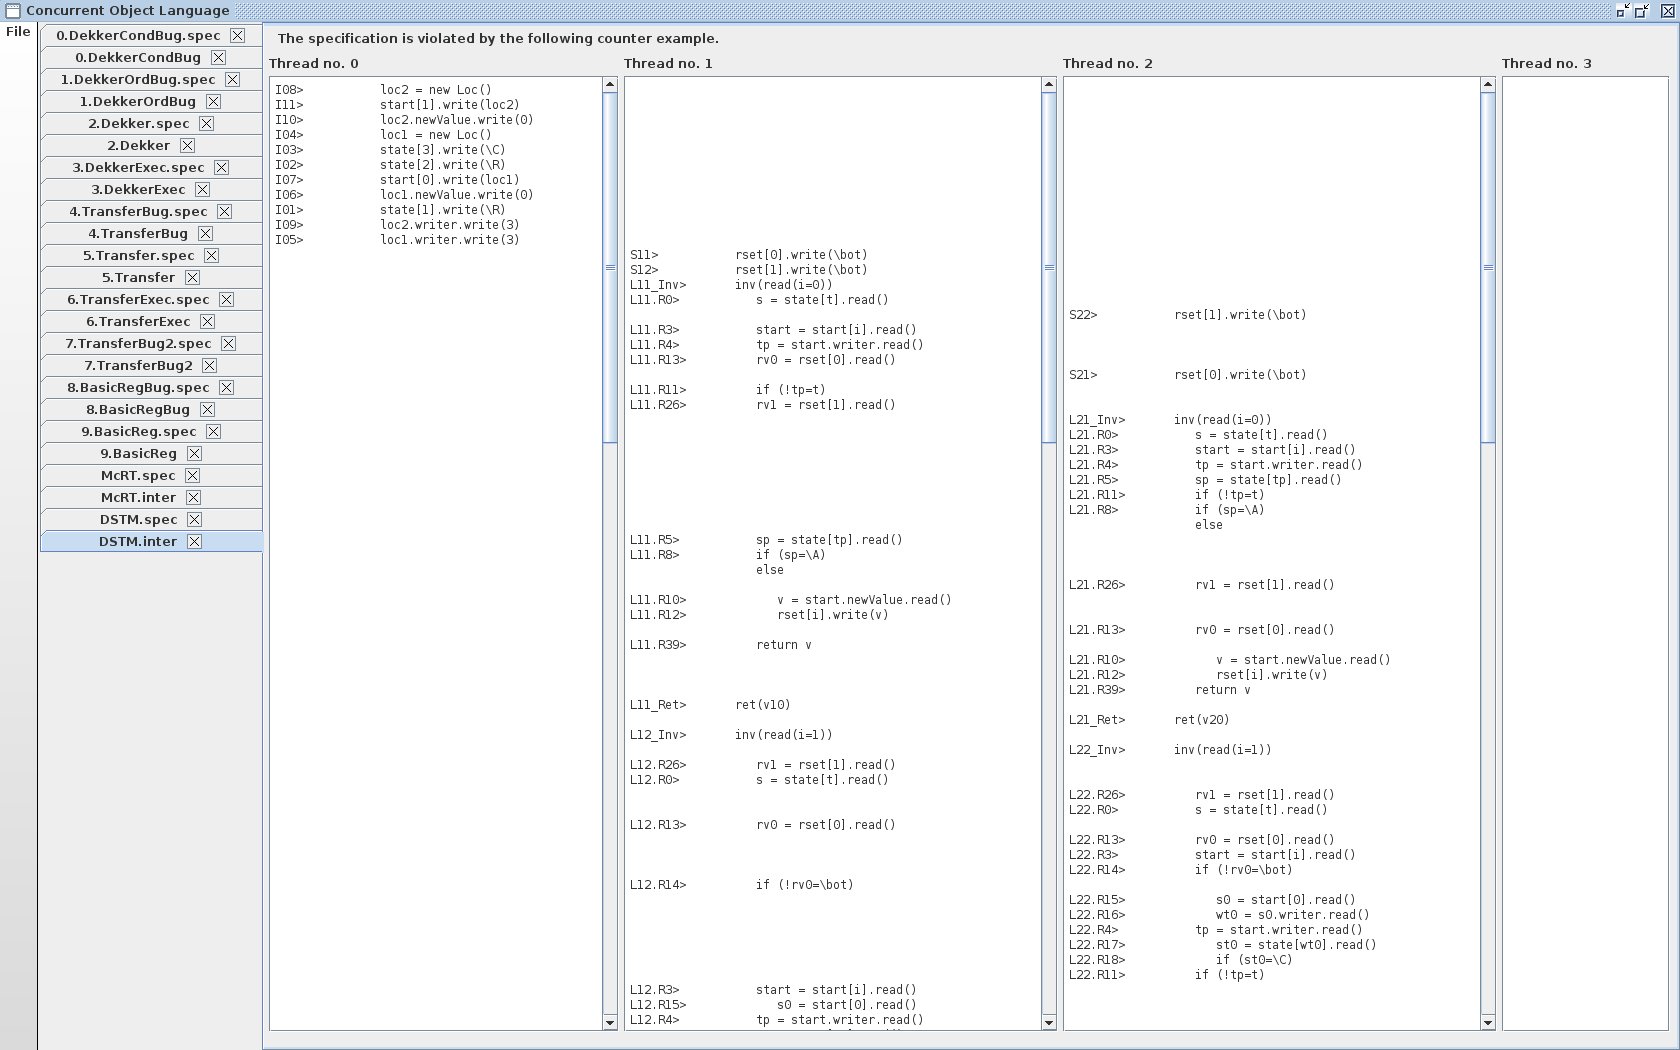Image resolution: width=1680 pixels, height=1050 pixels.
Task: Switch to the 4.TransferBug tab
Action: (x=151, y=233)
